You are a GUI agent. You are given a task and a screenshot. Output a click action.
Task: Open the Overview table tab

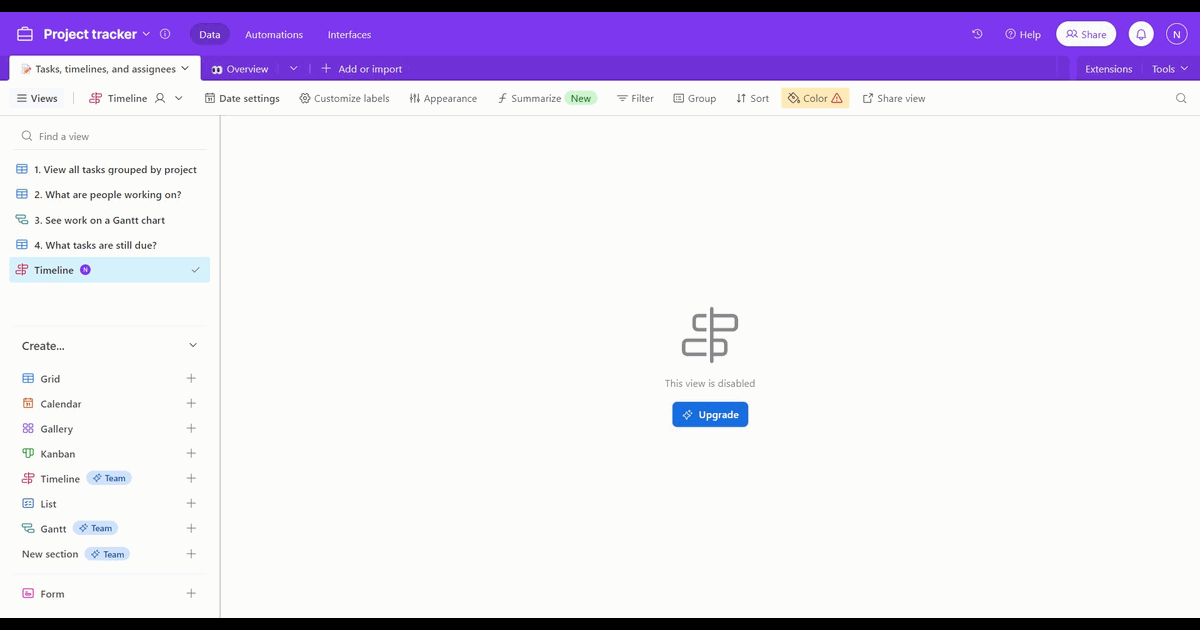point(240,69)
